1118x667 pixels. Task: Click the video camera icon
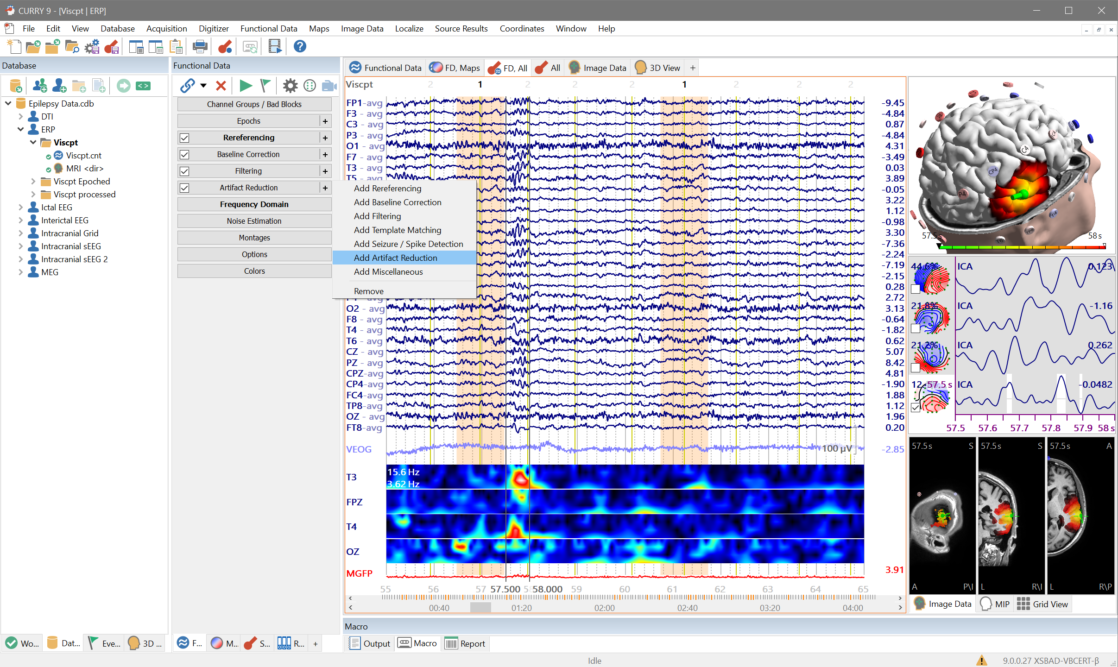pyautogui.click(x=329, y=86)
